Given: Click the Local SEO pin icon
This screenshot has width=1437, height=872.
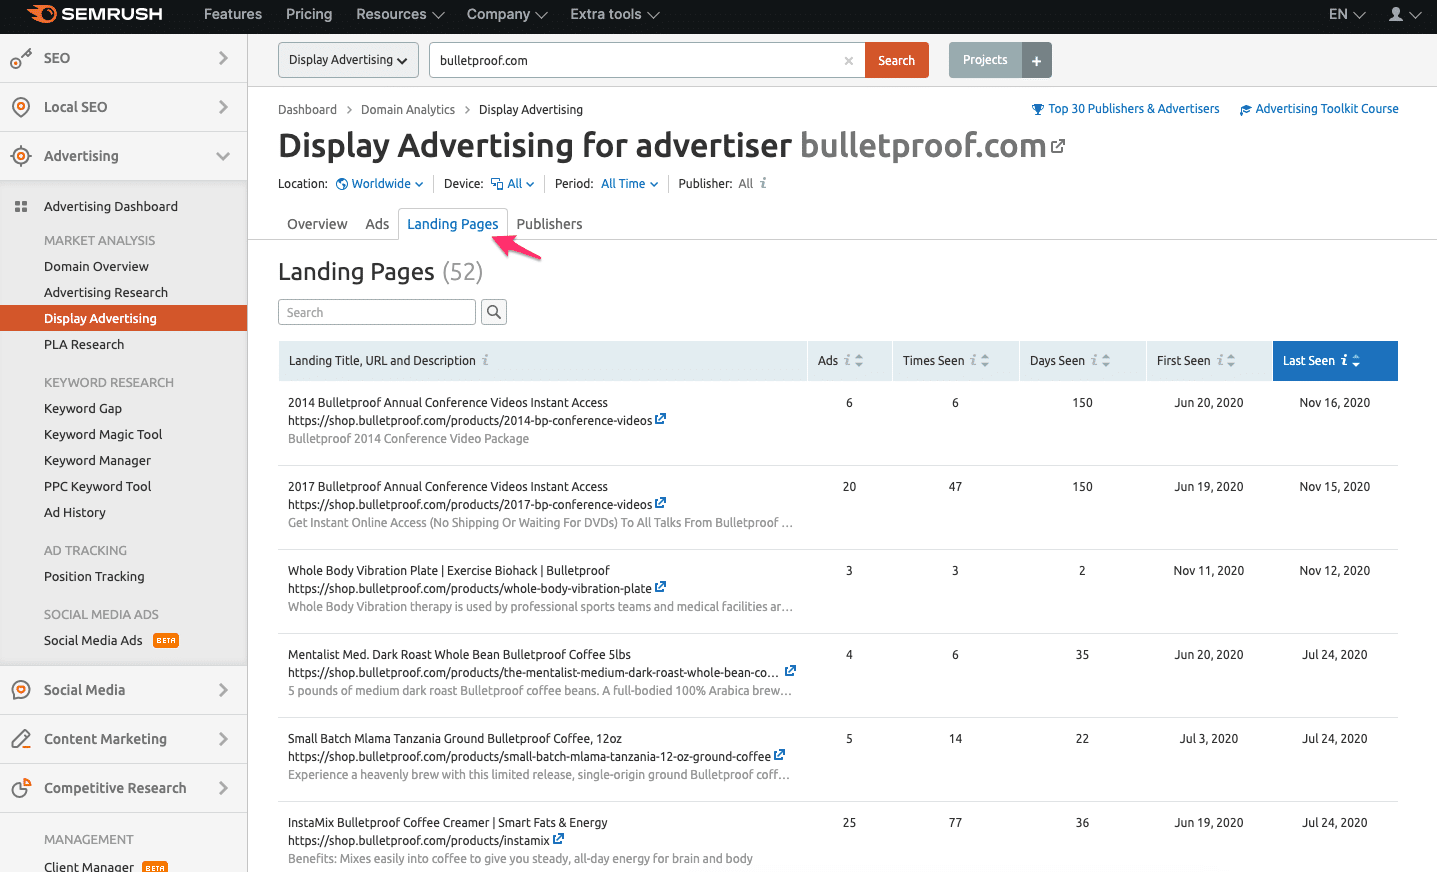Looking at the screenshot, I should [21, 107].
